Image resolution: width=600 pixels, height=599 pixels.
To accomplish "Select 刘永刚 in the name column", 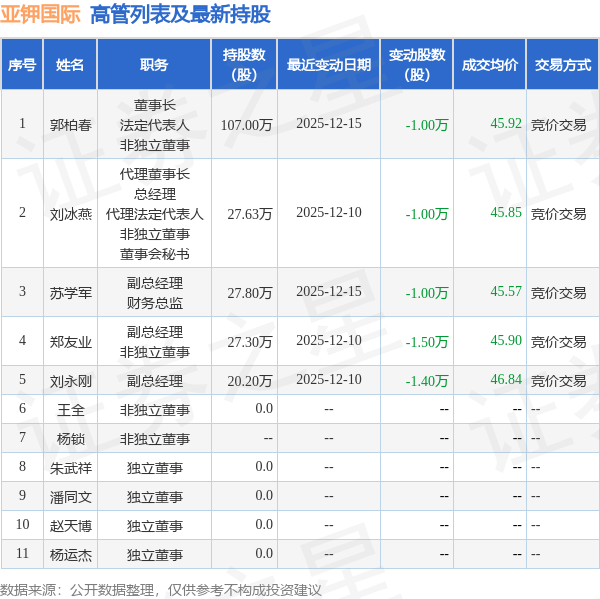I will (x=70, y=381).
